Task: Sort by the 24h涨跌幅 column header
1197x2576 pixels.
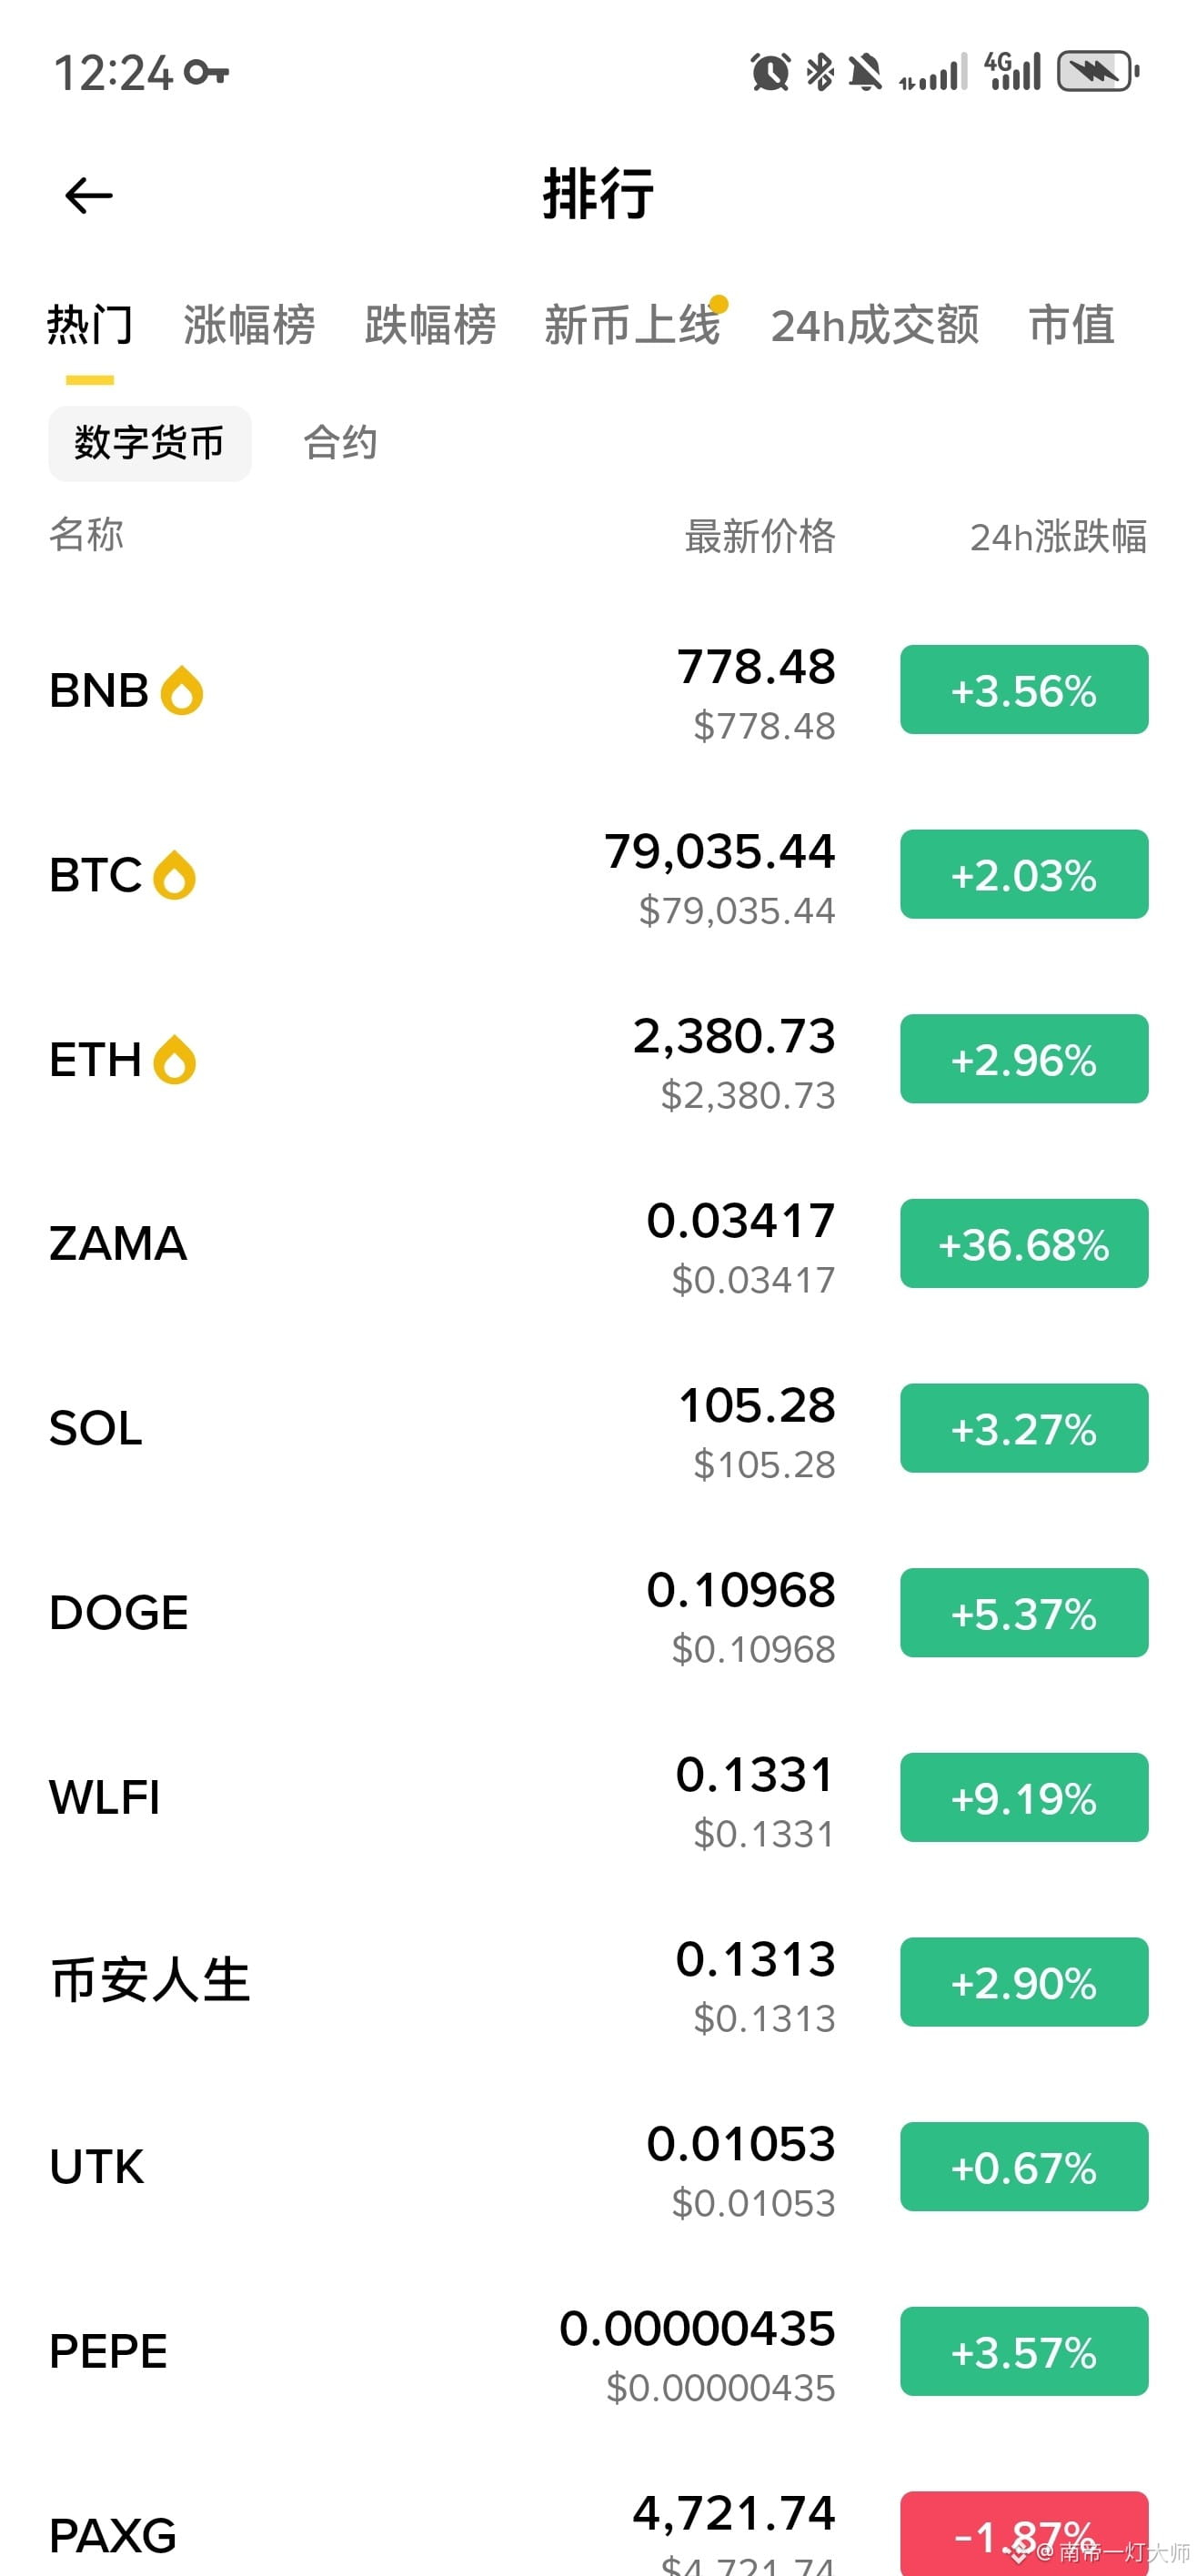Action: coord(1058,537)
